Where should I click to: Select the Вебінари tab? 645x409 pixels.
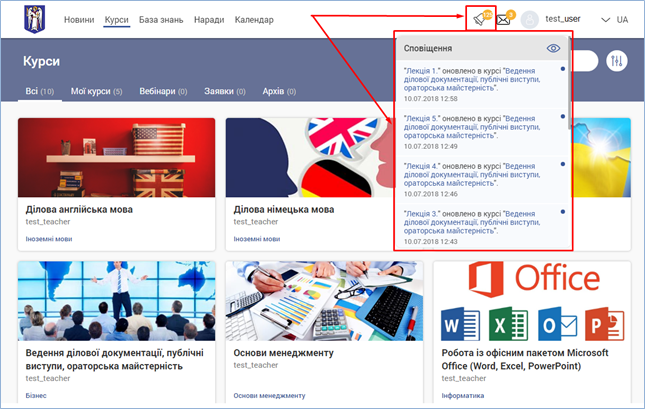(163, 92)
